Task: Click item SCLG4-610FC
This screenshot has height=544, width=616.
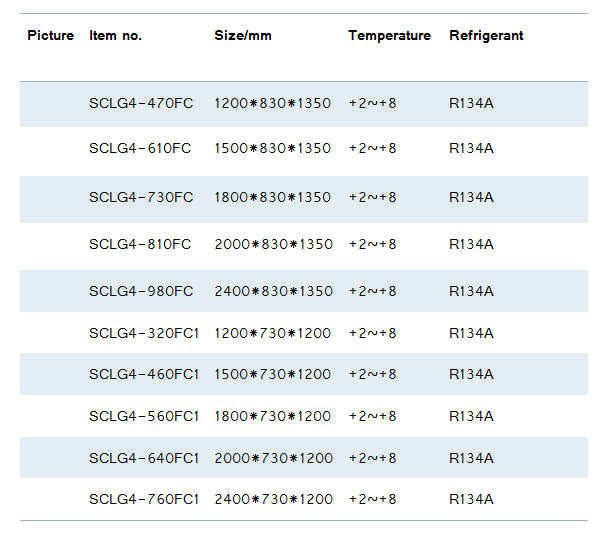Action: (x=140, y=148)
